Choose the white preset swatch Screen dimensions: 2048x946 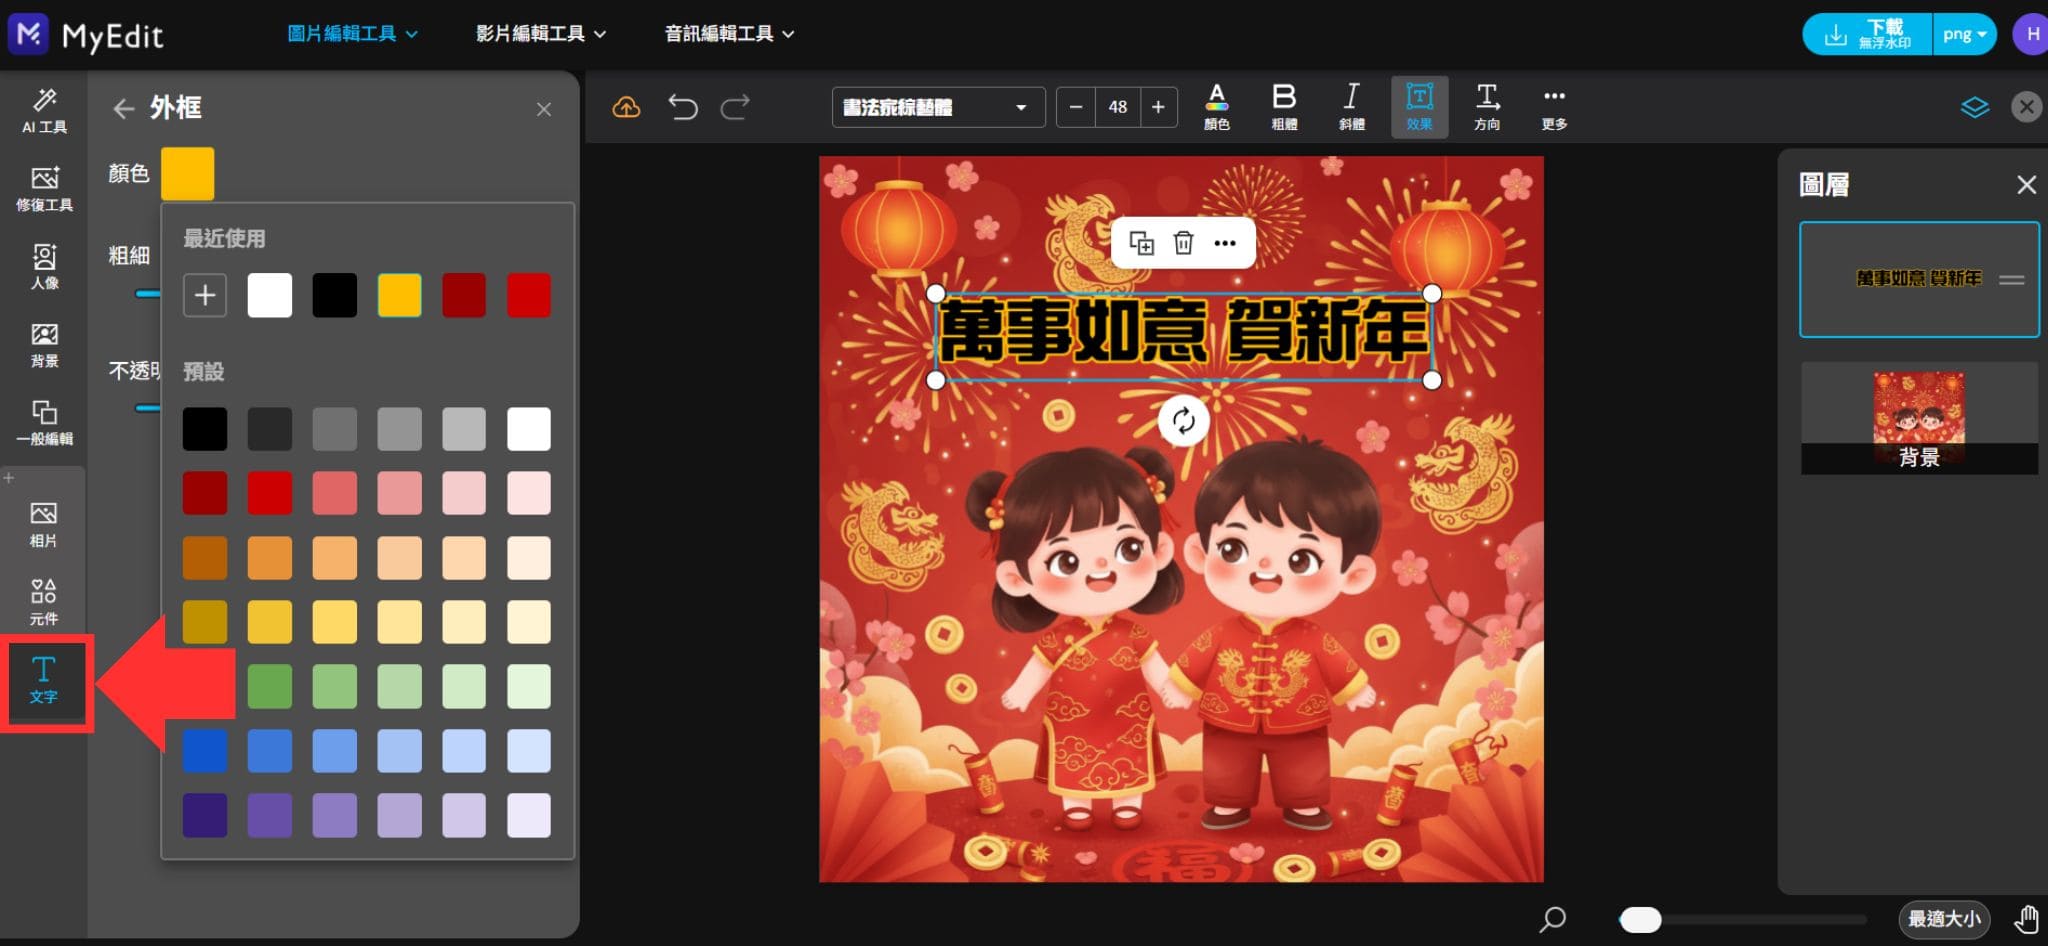pyautogui.click(x=529, y=429)
